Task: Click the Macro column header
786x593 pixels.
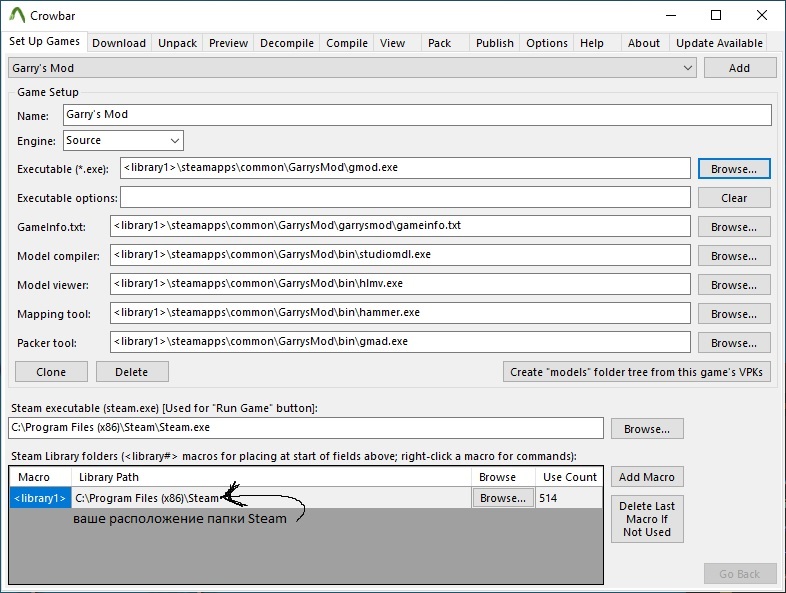Action: coord(40,477)
